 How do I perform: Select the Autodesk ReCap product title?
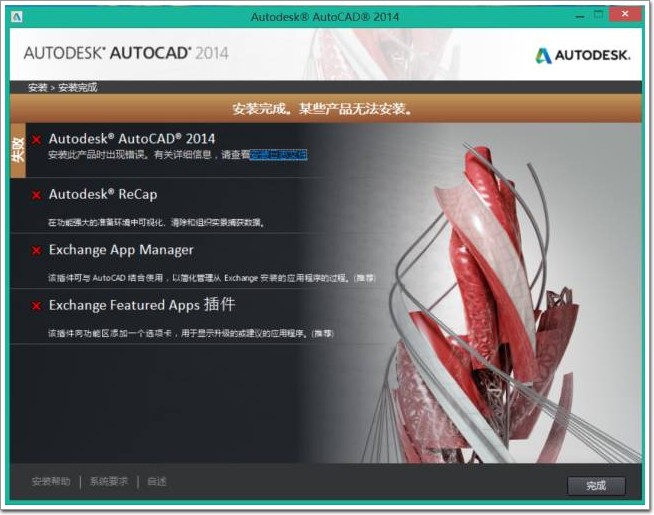103,194
